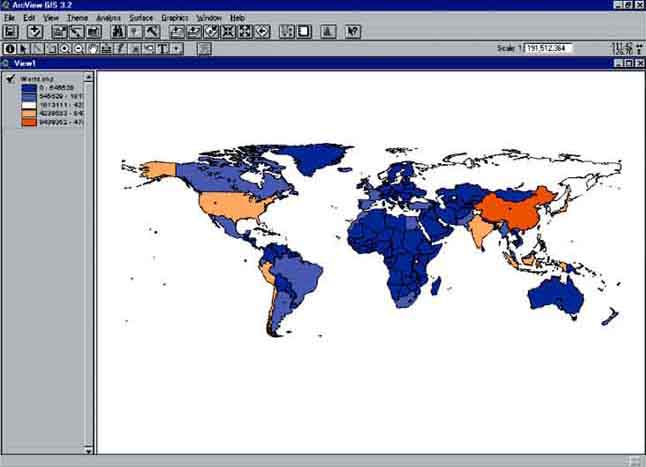
Task: Open the drawing tool dropdown arrow
Action: 177,48
